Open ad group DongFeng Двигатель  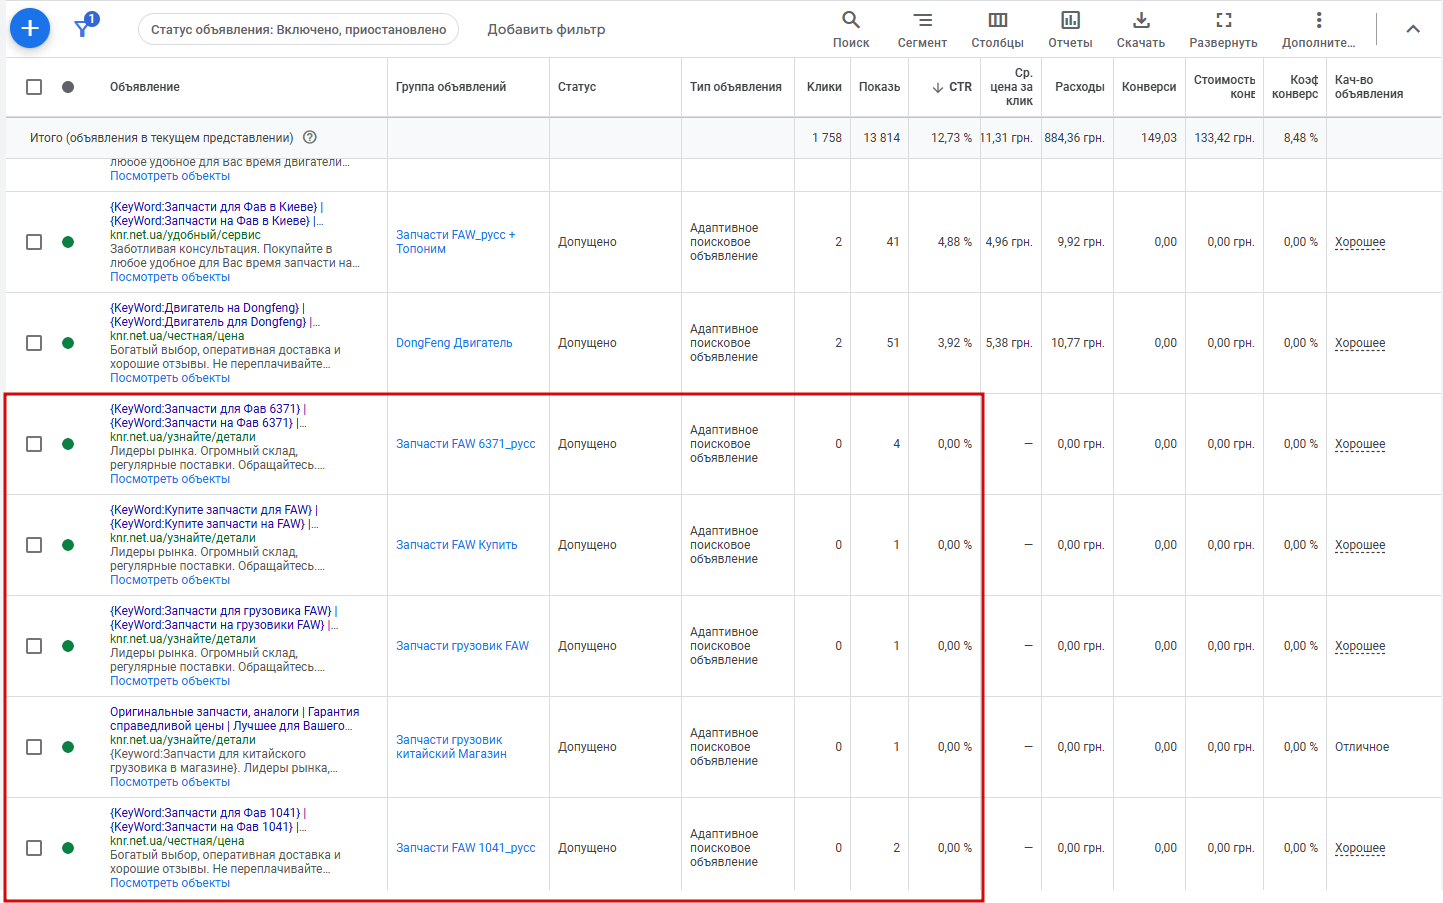click(454, 343)
